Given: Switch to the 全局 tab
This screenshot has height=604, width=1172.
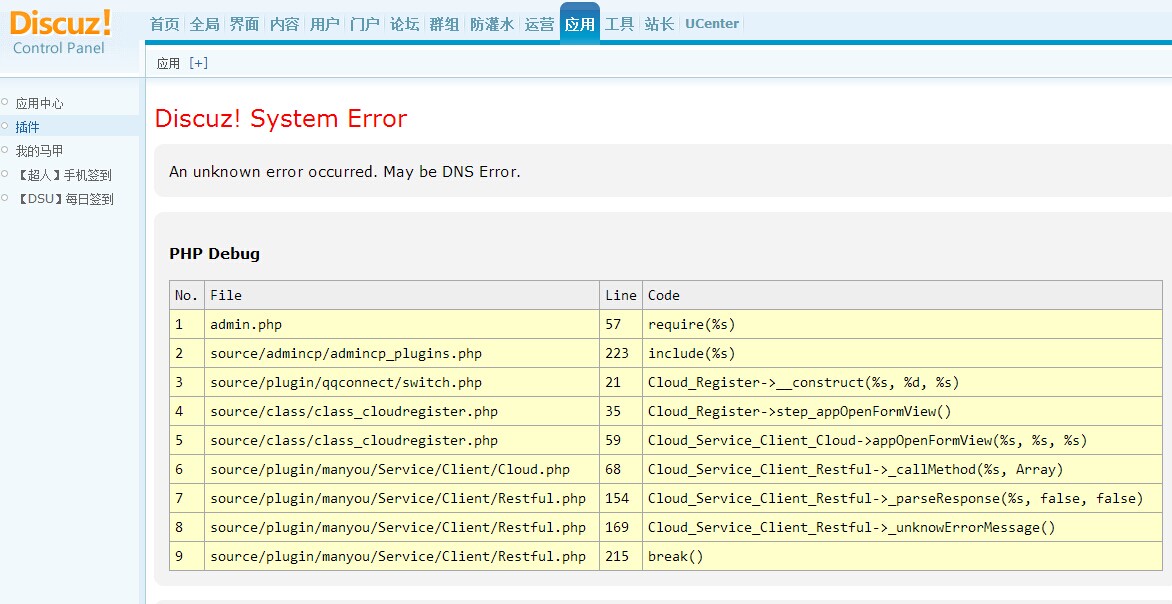Looking at the screenshot, I should [205, 24].
